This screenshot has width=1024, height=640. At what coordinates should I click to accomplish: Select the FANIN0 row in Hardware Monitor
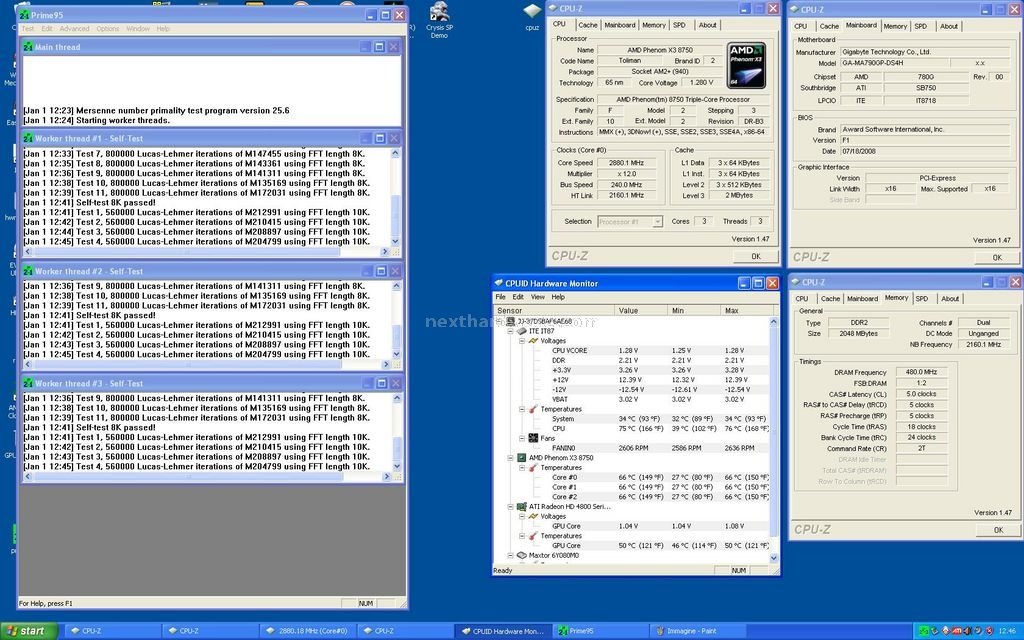tap(660, 448)
